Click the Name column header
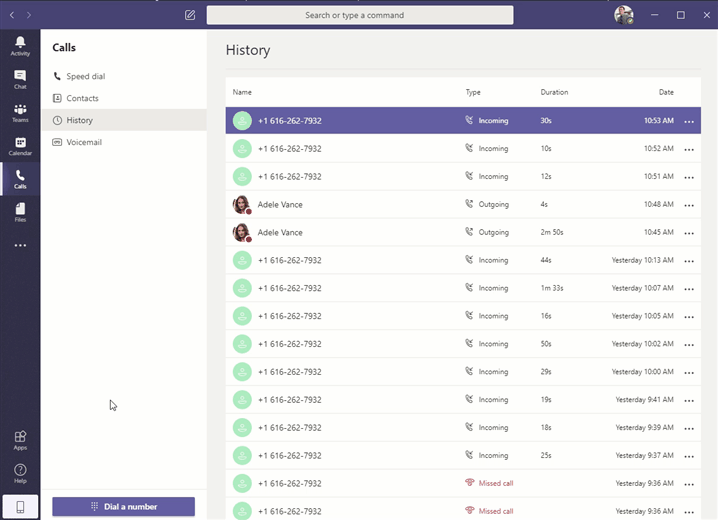The image size is (718, 520). 242,92
